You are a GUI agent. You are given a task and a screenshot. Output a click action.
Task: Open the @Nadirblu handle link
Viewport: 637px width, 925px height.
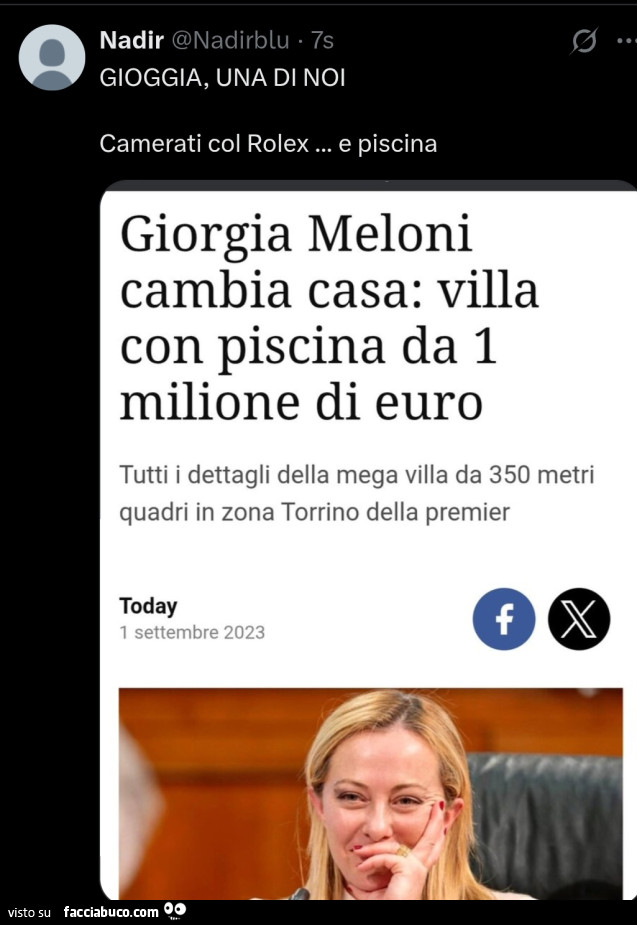click(x=231, y=40)
